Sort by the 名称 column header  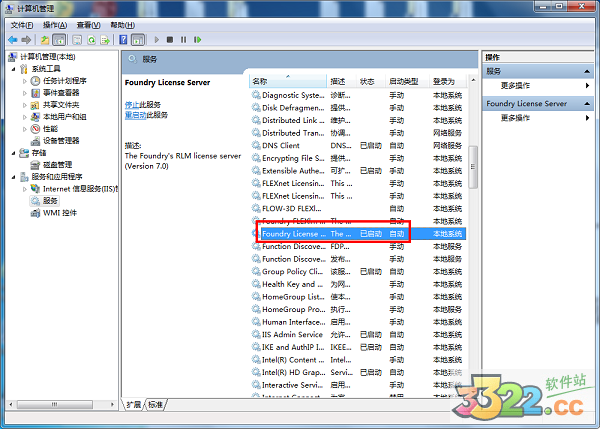pyautogui.click(x=288, y=82)
